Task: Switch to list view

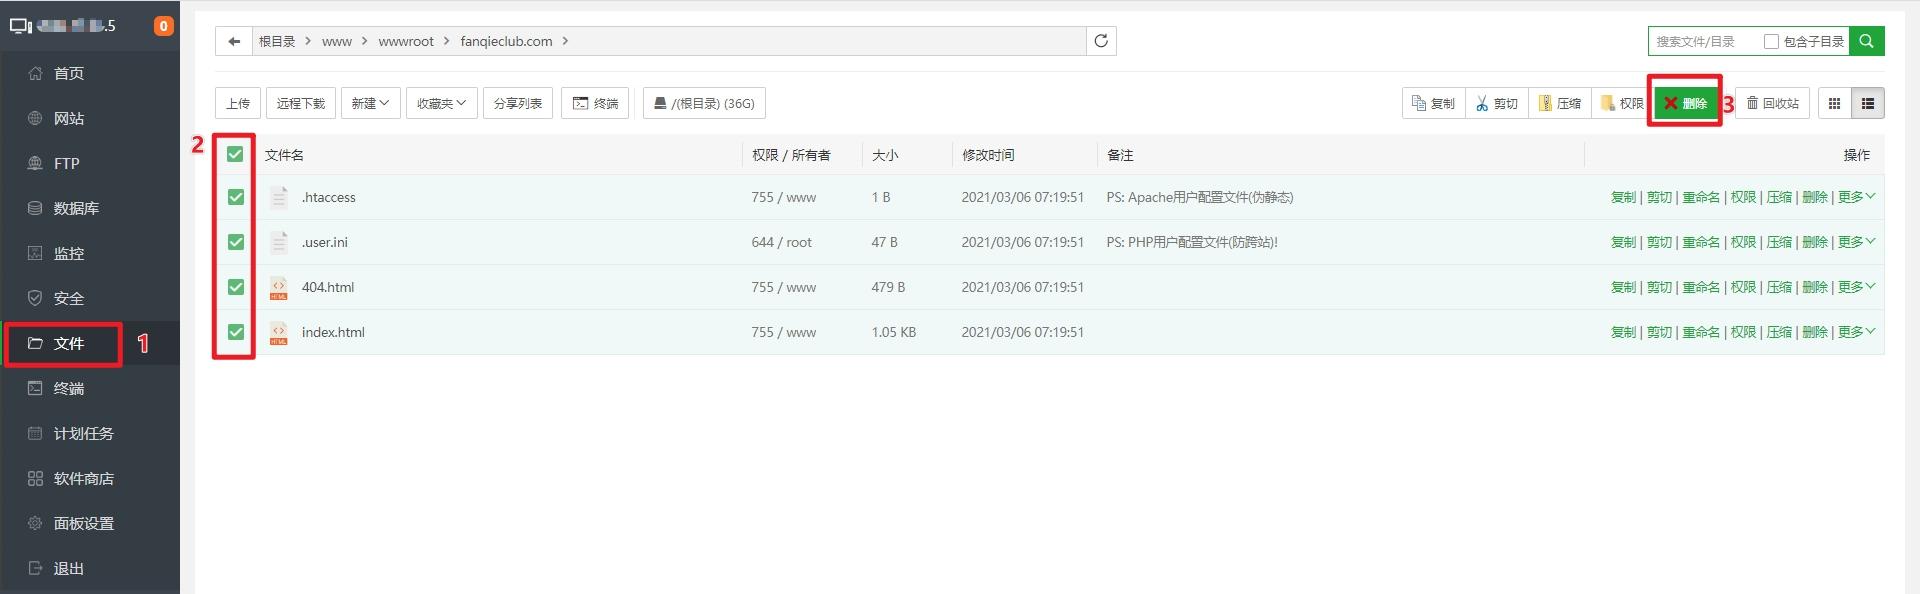Action: [1867, 103]
